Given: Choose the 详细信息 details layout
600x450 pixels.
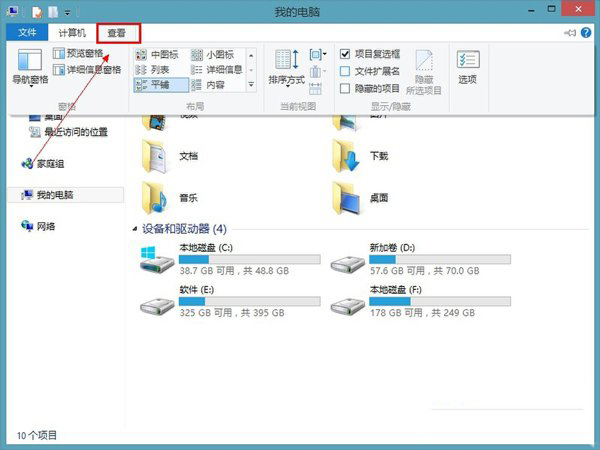Looking at the screenshot, I should (x=217, y=70).
